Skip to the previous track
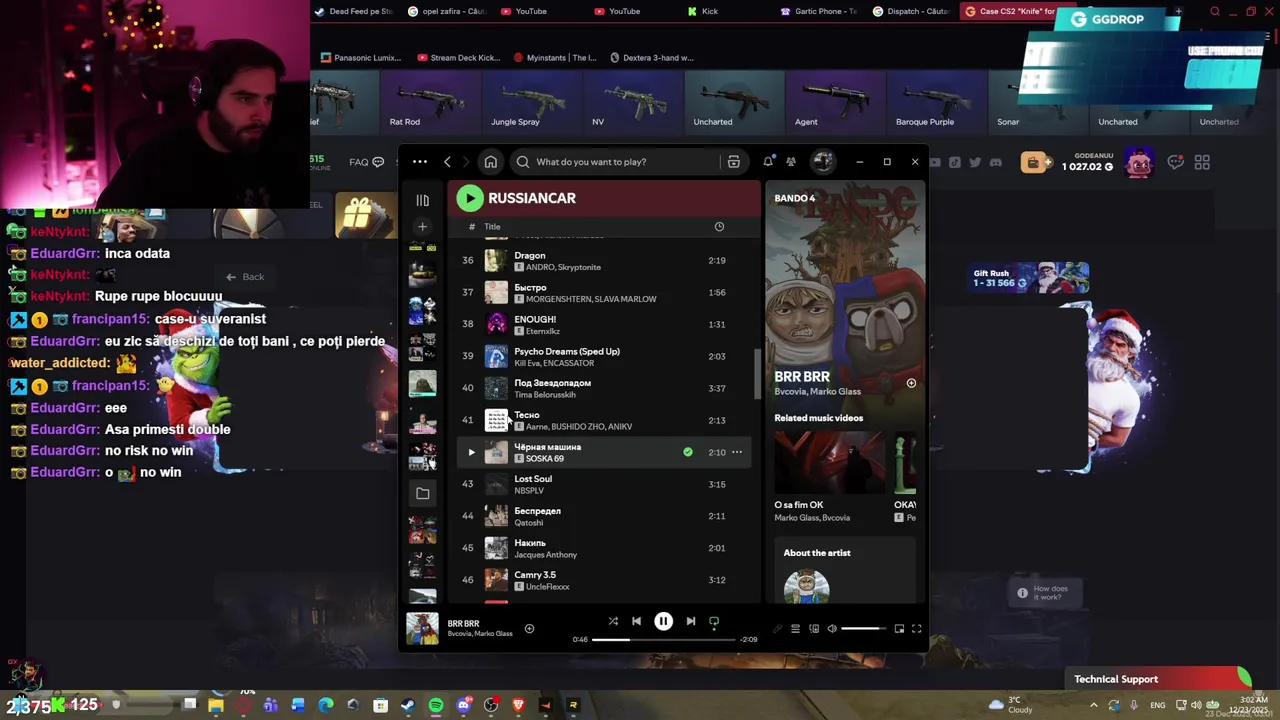This screenshot has height=720, width=1280. tap(636, 621)
